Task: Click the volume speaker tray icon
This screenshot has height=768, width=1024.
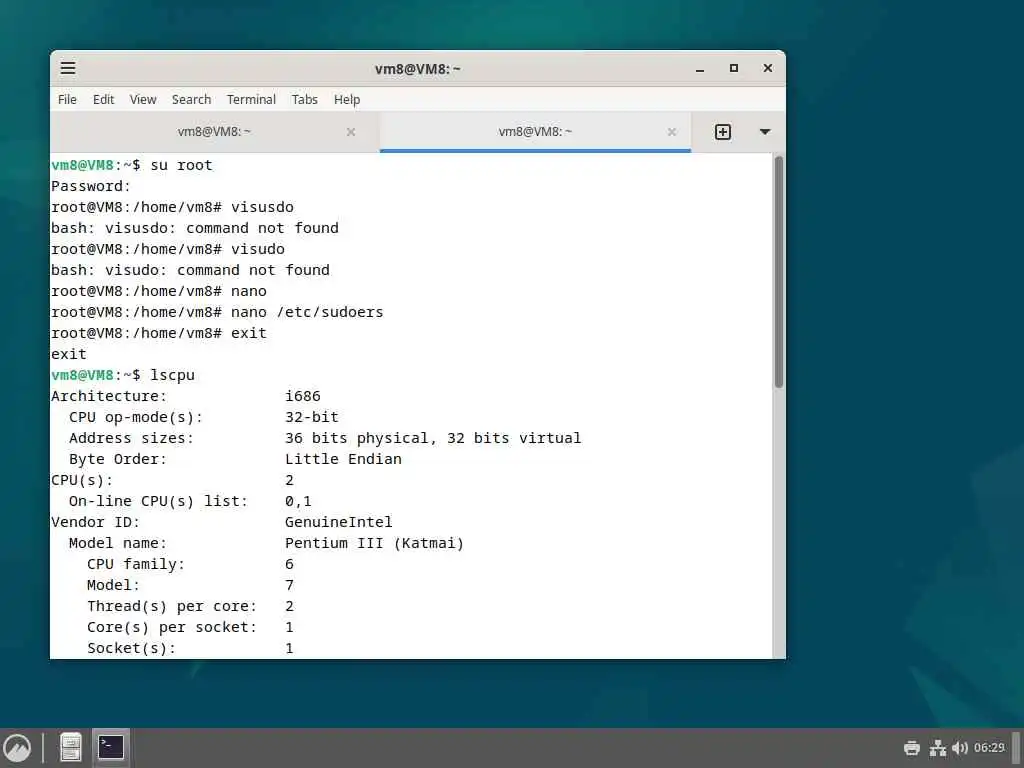Action: (960, 748)
